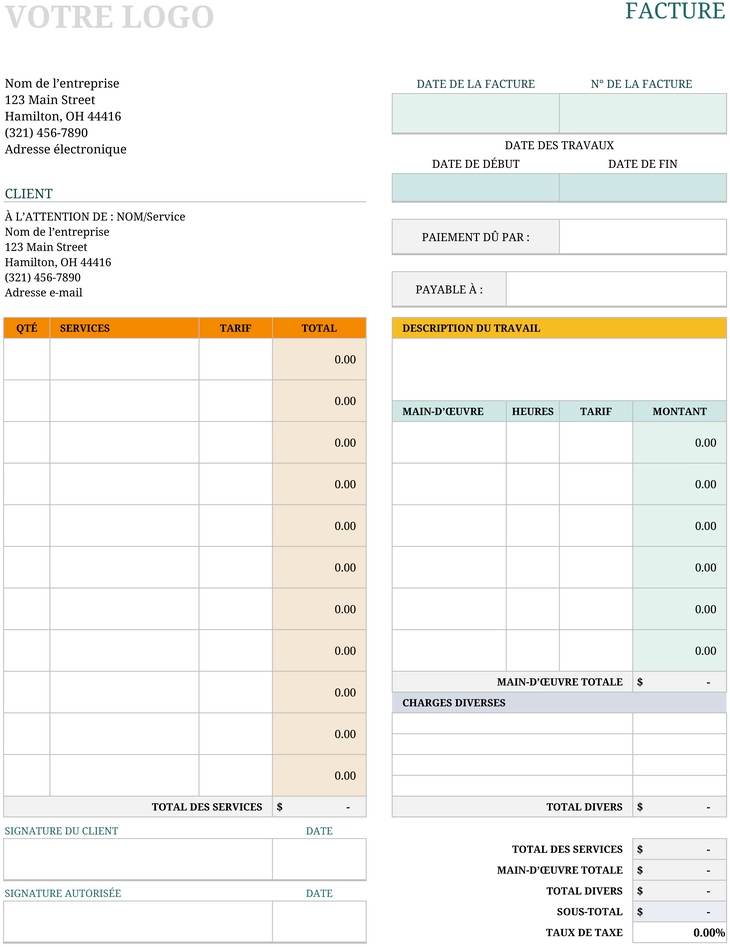Image resolution: width=730 pixels, height=947 pixels.
Task: Select the cell under DATE DE DÉBUT
Action: click(476, 187)
